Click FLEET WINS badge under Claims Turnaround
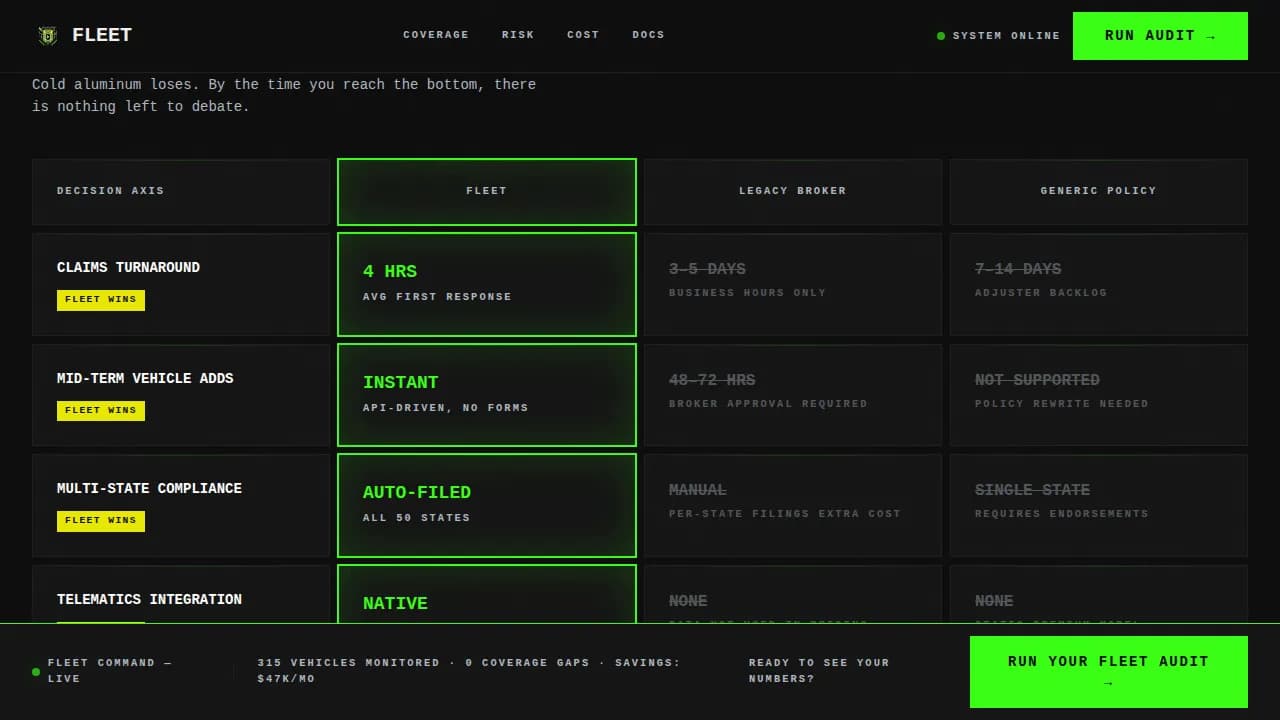The width and height of the screenshot is (1280, 720). pyautogui.click(x=101, y=300)
